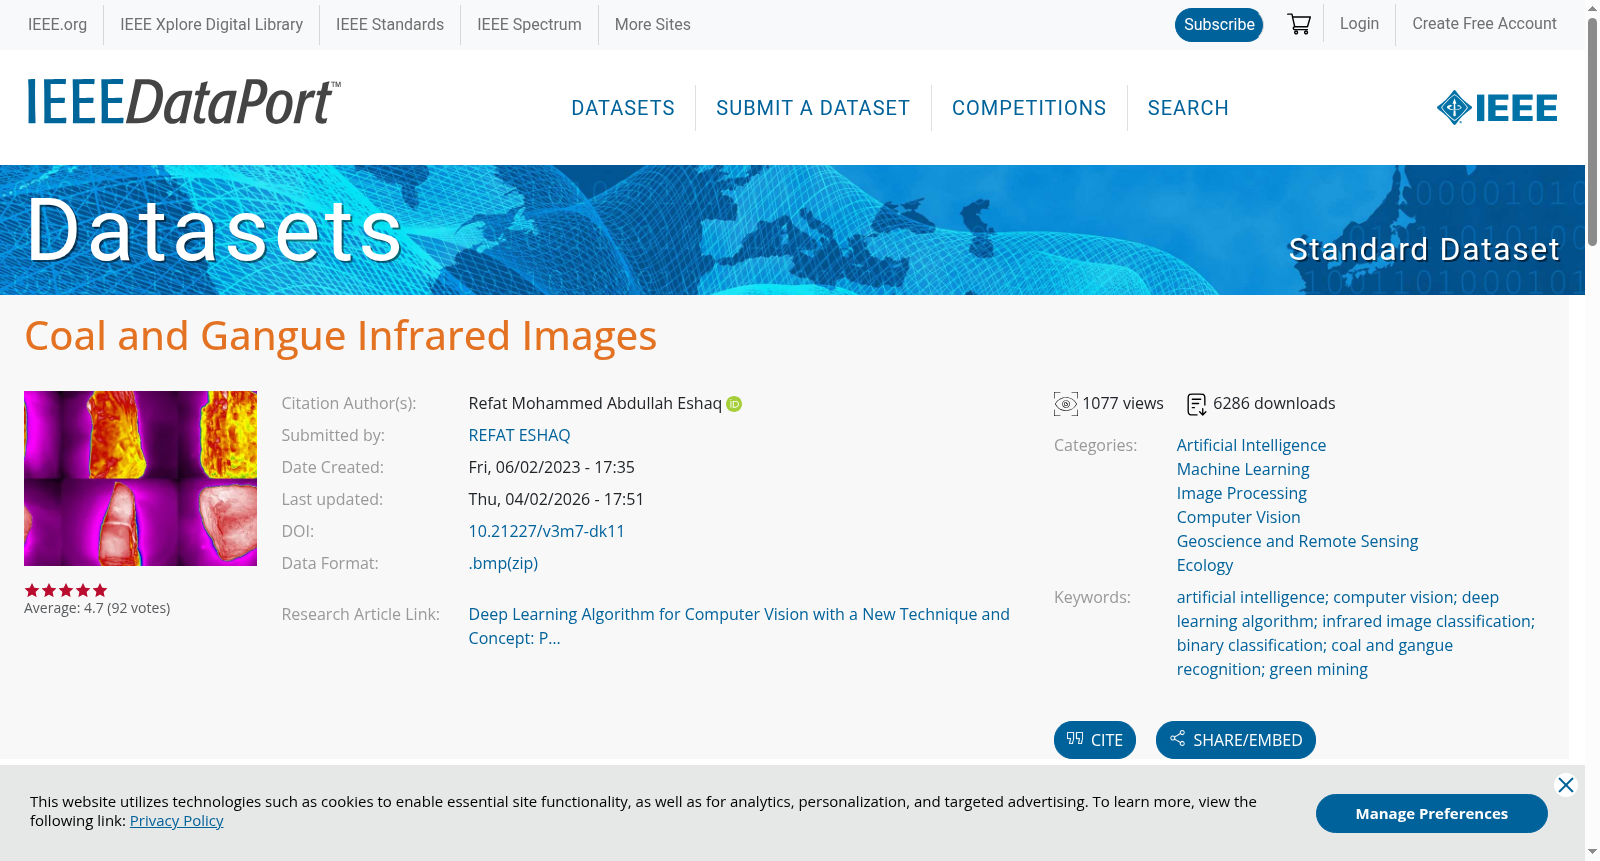Open the Privacy Policy link

[x=177, y=821]
